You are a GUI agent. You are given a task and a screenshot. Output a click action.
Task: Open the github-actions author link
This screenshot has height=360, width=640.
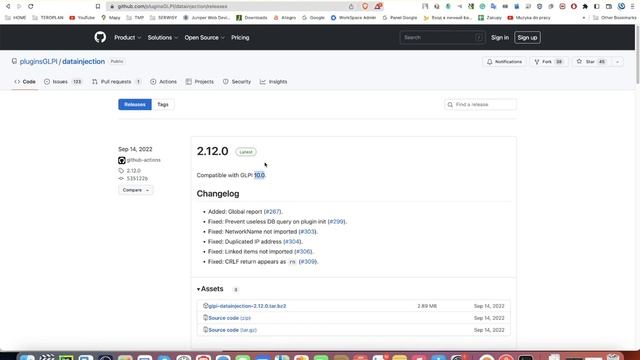143,160
